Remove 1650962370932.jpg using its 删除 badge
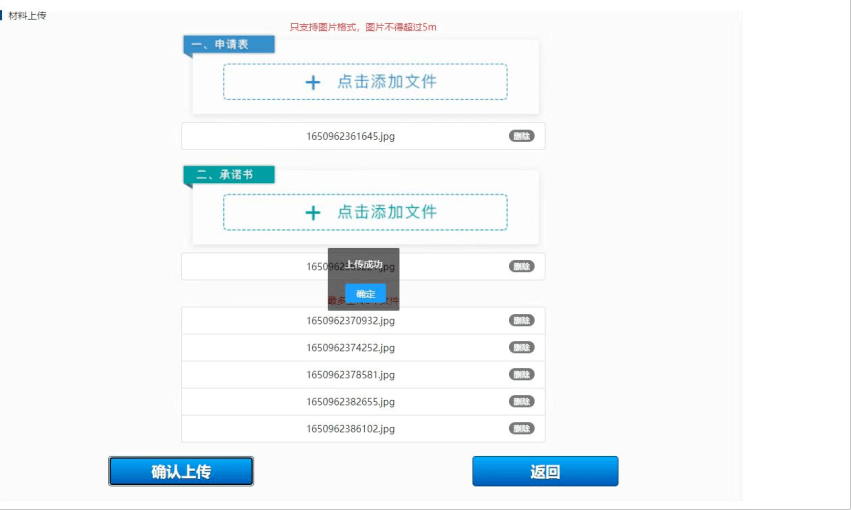Viewport: 851px width, 510px height. pos(521,321)
